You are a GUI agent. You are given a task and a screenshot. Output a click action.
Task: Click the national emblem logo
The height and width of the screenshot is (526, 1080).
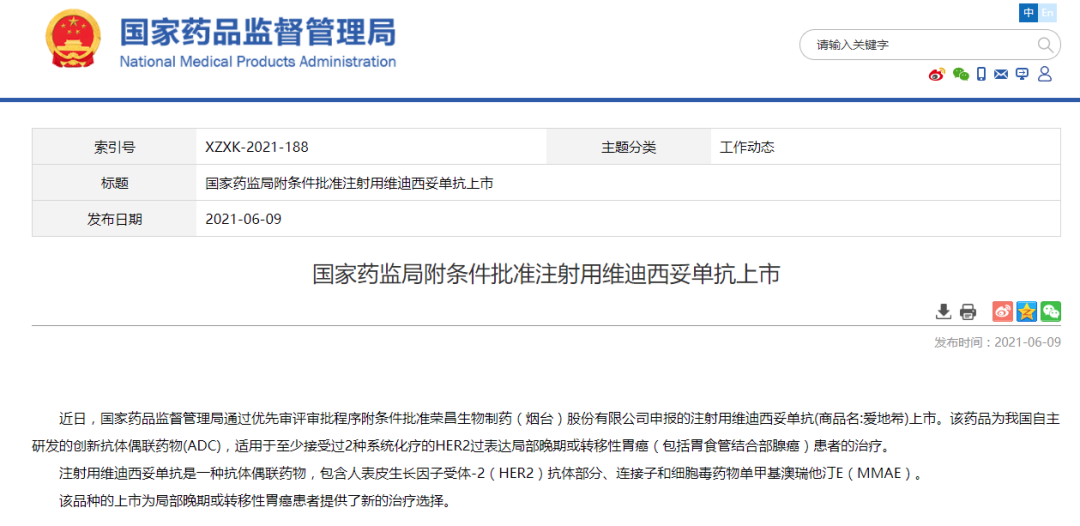(72, 40)
